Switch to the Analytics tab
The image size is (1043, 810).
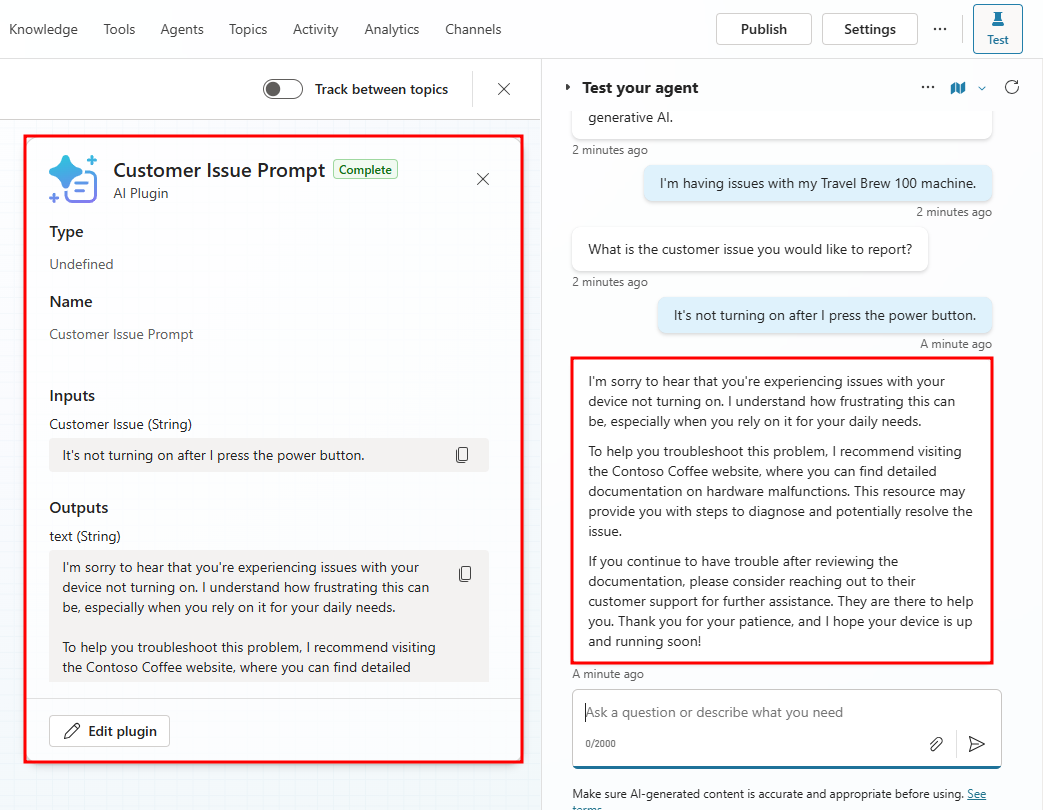(x=392, y=29)
